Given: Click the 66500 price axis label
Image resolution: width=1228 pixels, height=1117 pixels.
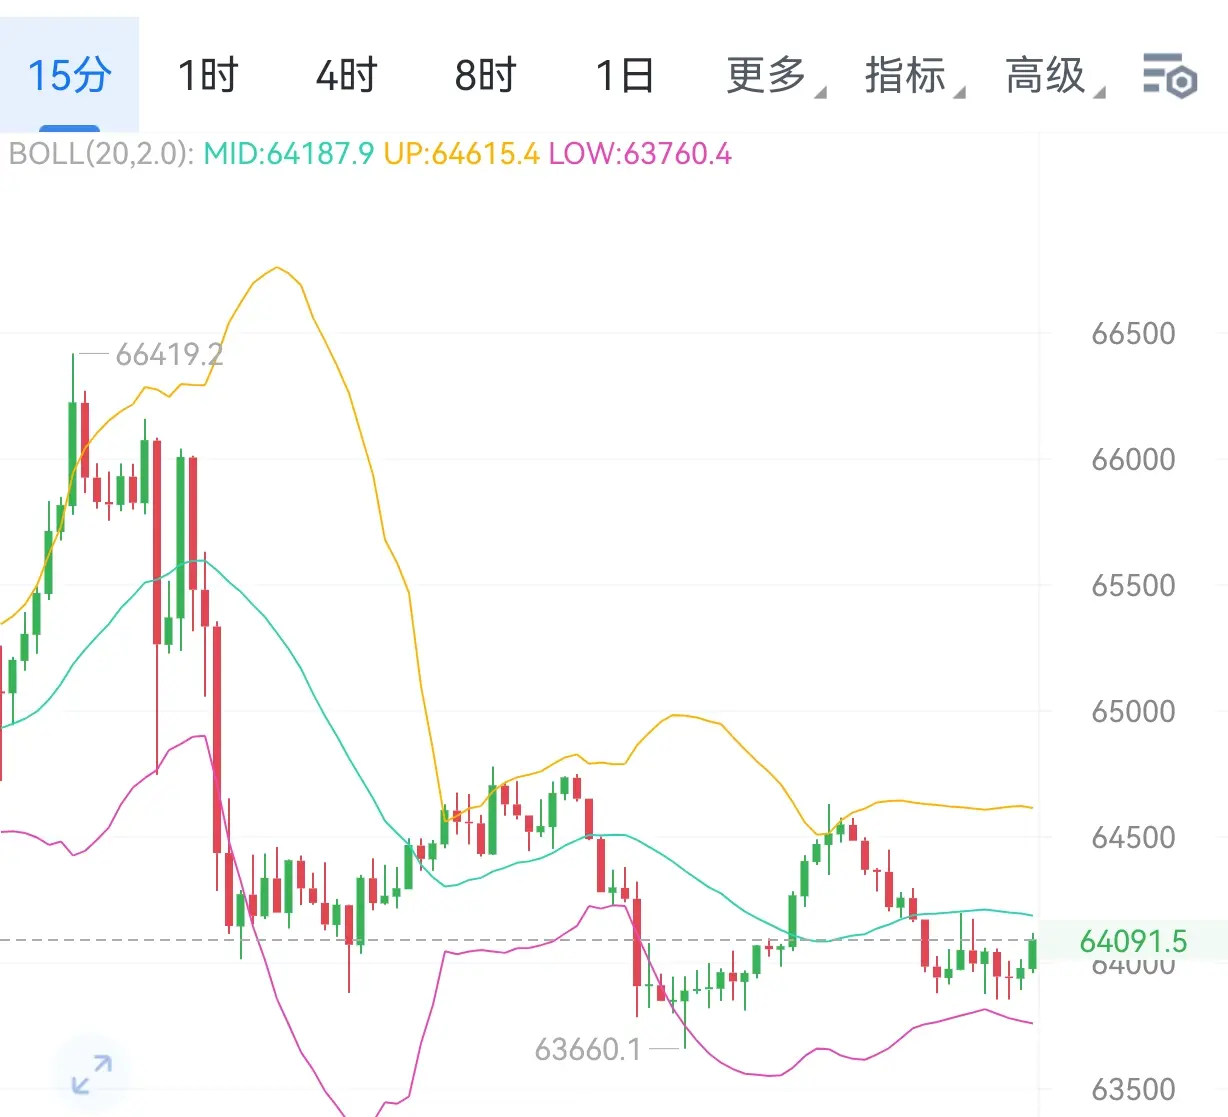Looking at the screenshot, I should tap(1133, 333).
